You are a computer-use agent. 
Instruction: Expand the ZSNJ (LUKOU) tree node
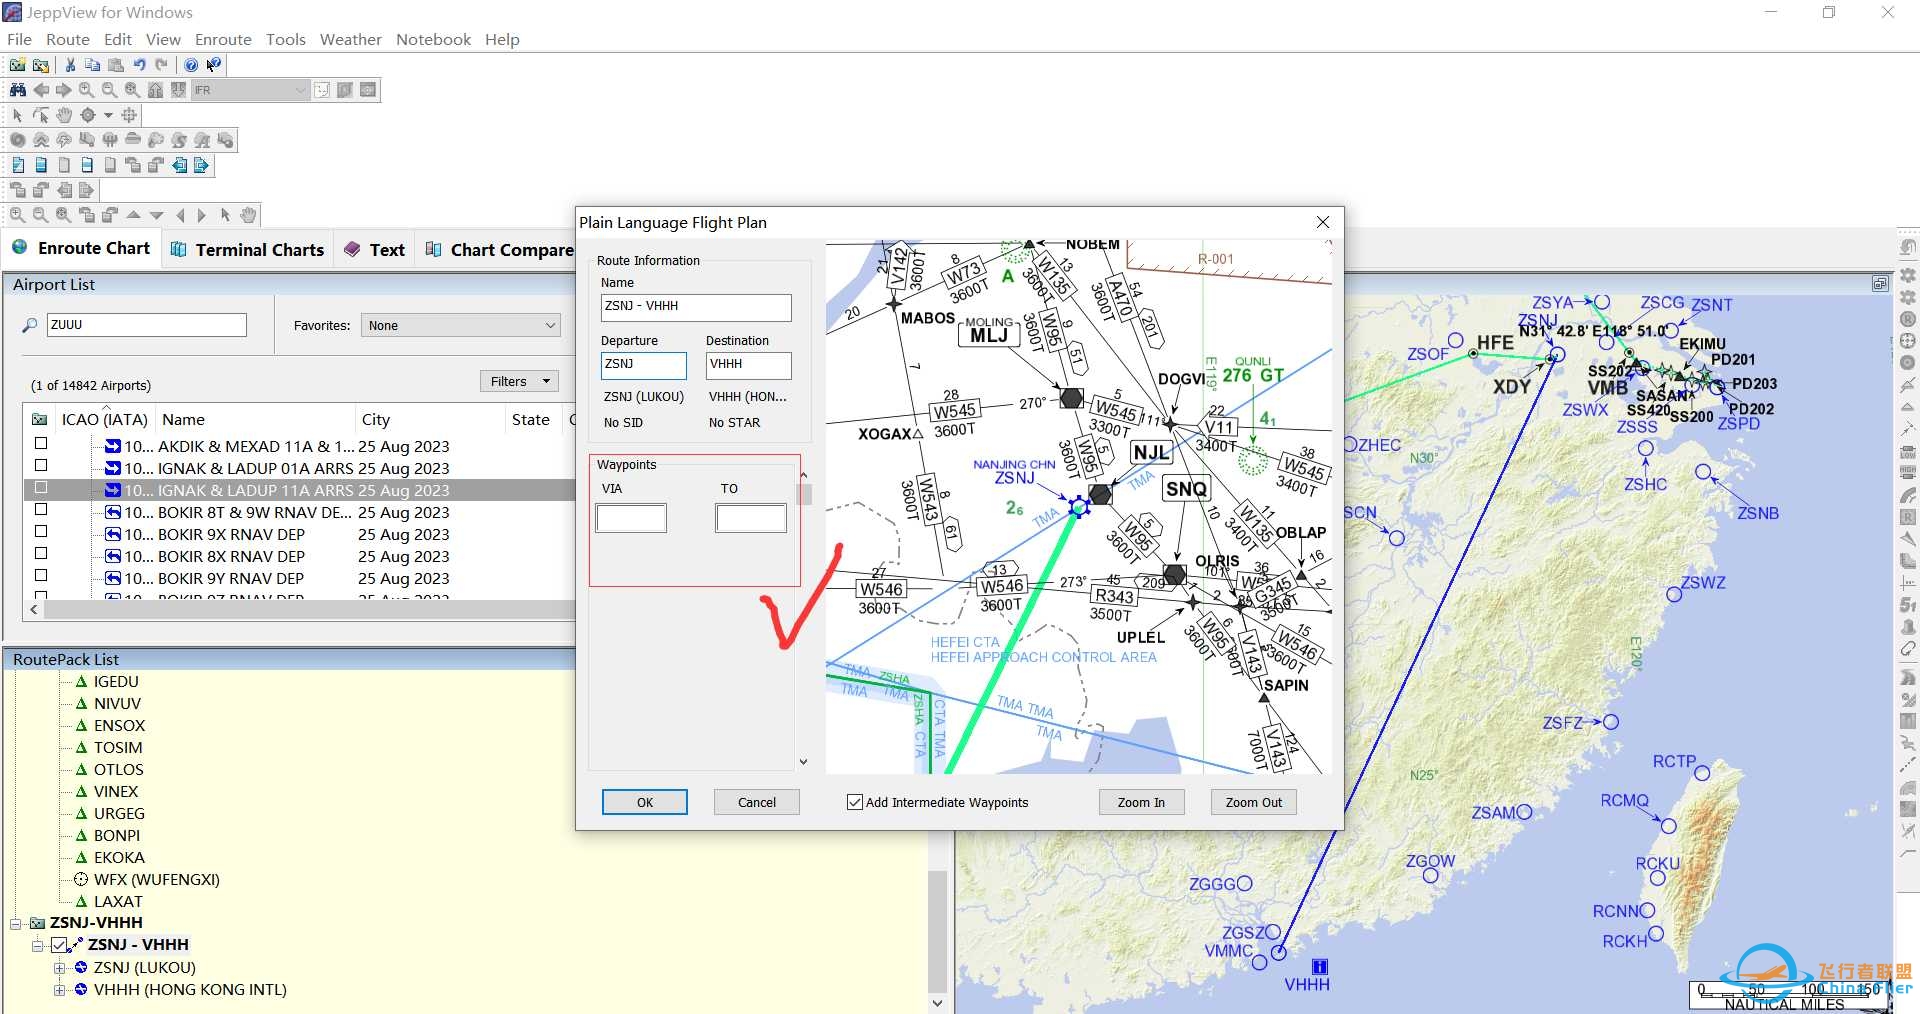pos(59,968)
